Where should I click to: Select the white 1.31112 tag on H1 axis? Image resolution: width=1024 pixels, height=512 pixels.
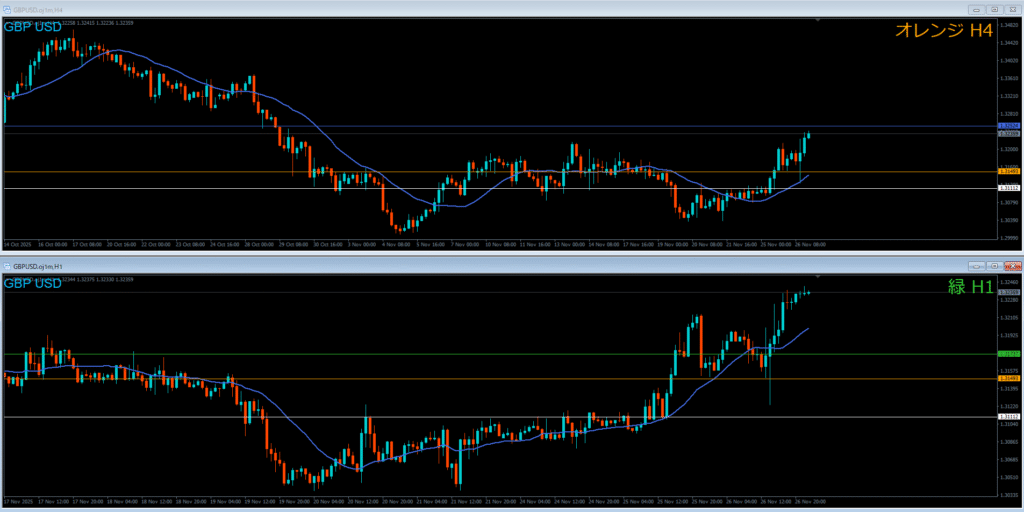click(x=1009, y=416)
